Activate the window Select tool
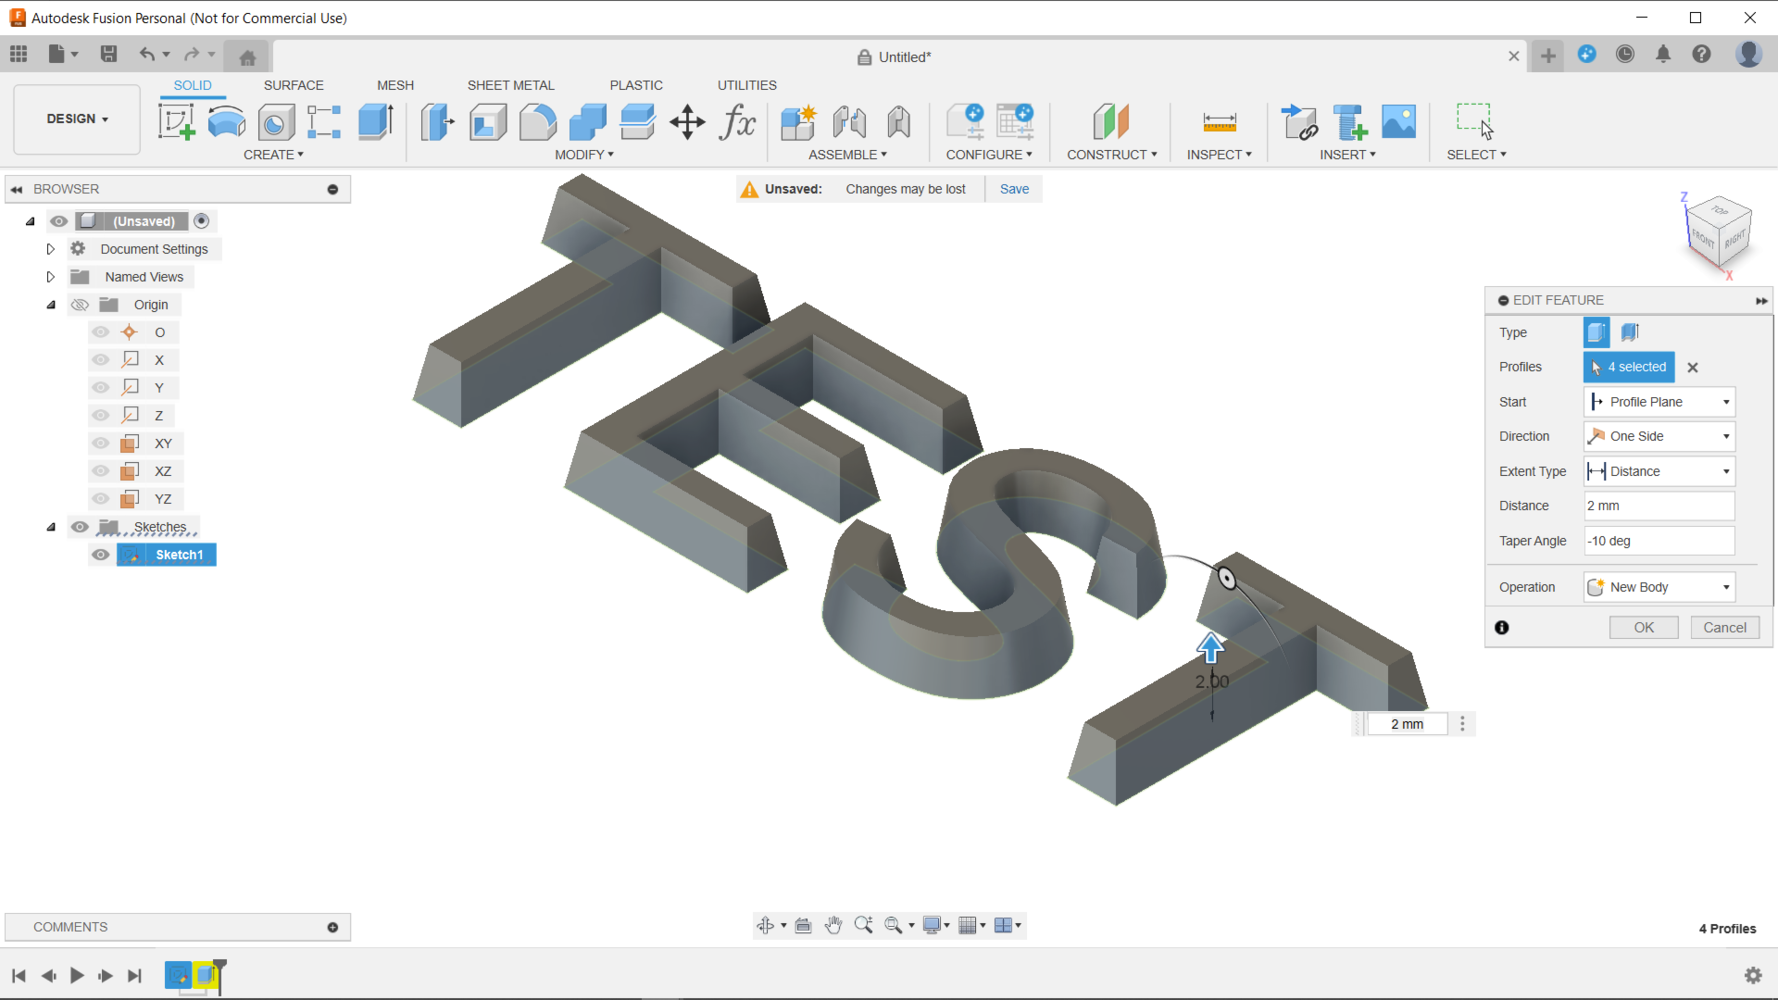The height and width of the screenshot is (1000, 1778). coord(1474,120)
